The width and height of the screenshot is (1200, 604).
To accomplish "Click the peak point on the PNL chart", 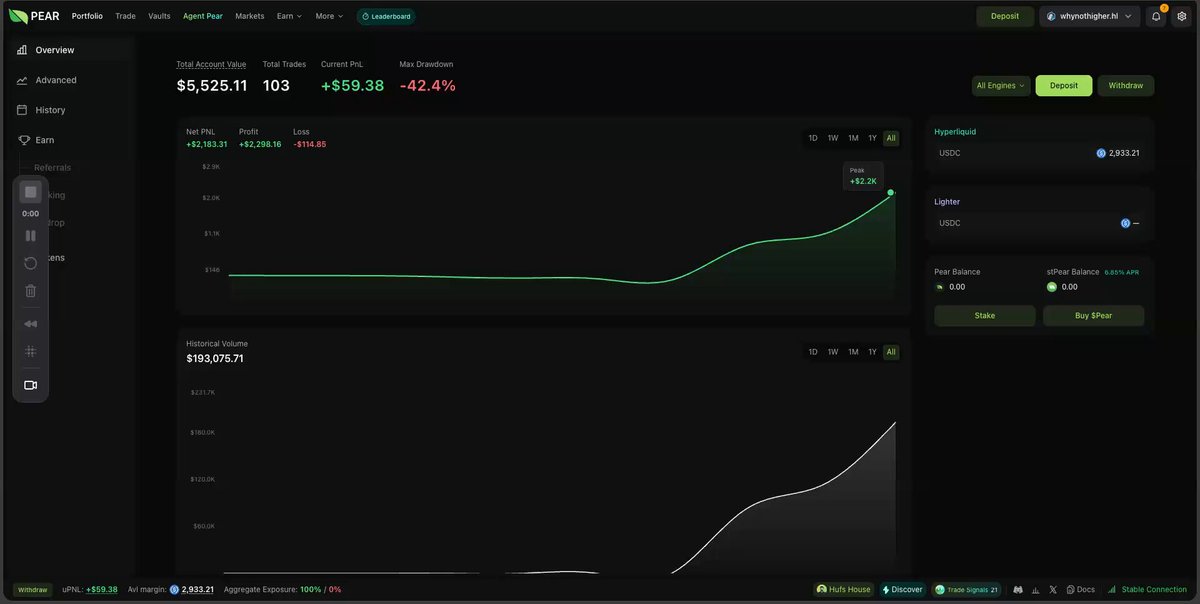I will (x=891, y=192).
